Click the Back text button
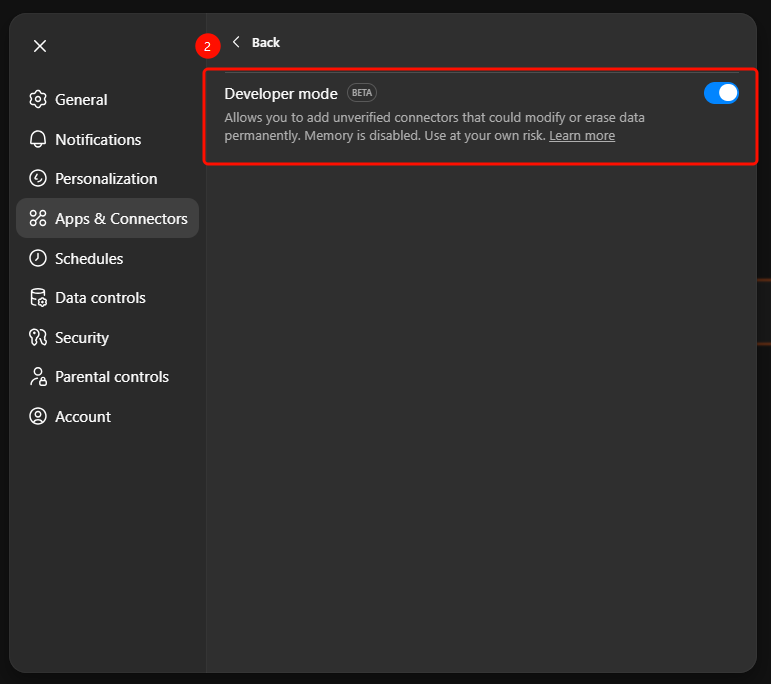 [265, 42]
